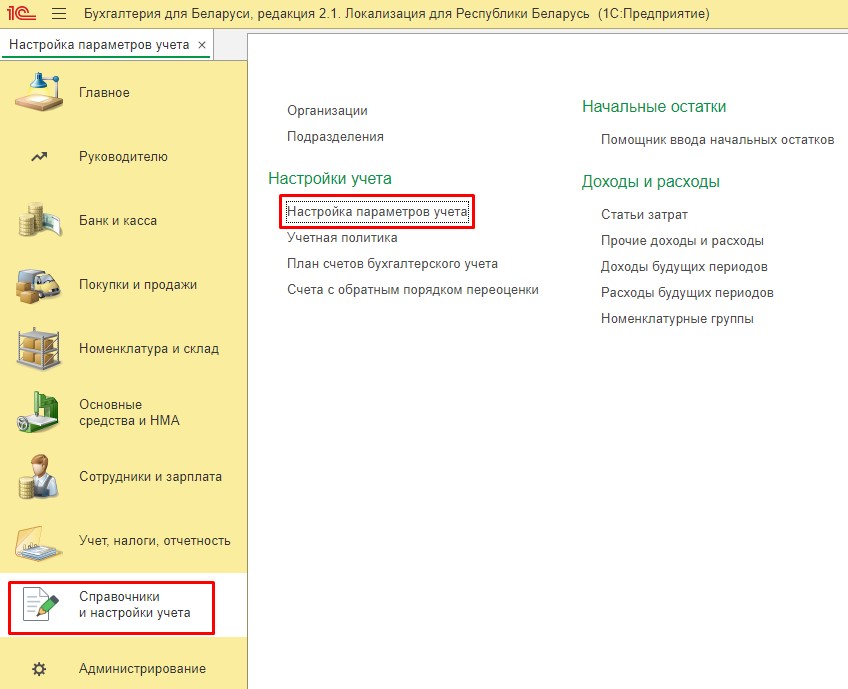Switch to Настройка параметров учета tab
The height and width of the screenshot is (689, 848).
99,45
